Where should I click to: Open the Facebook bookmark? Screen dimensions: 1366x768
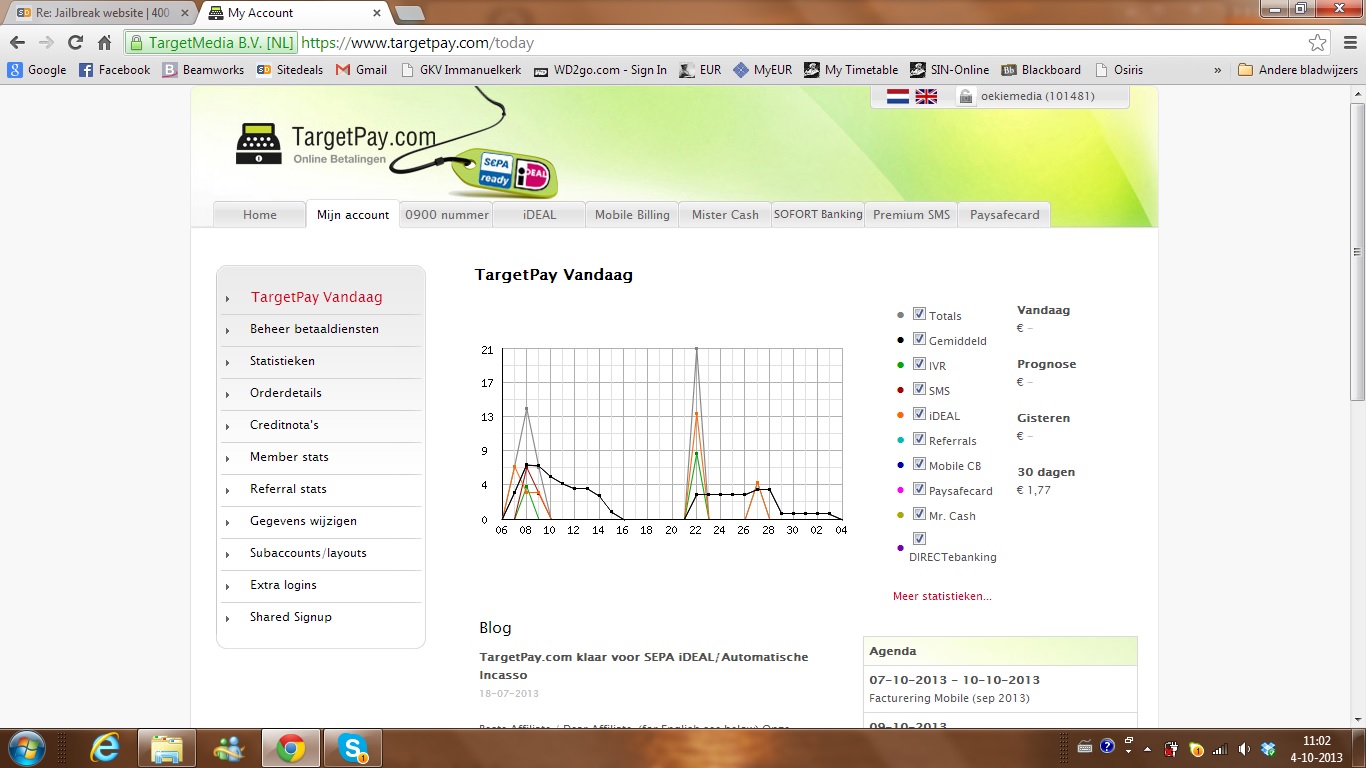coord(114,70)
